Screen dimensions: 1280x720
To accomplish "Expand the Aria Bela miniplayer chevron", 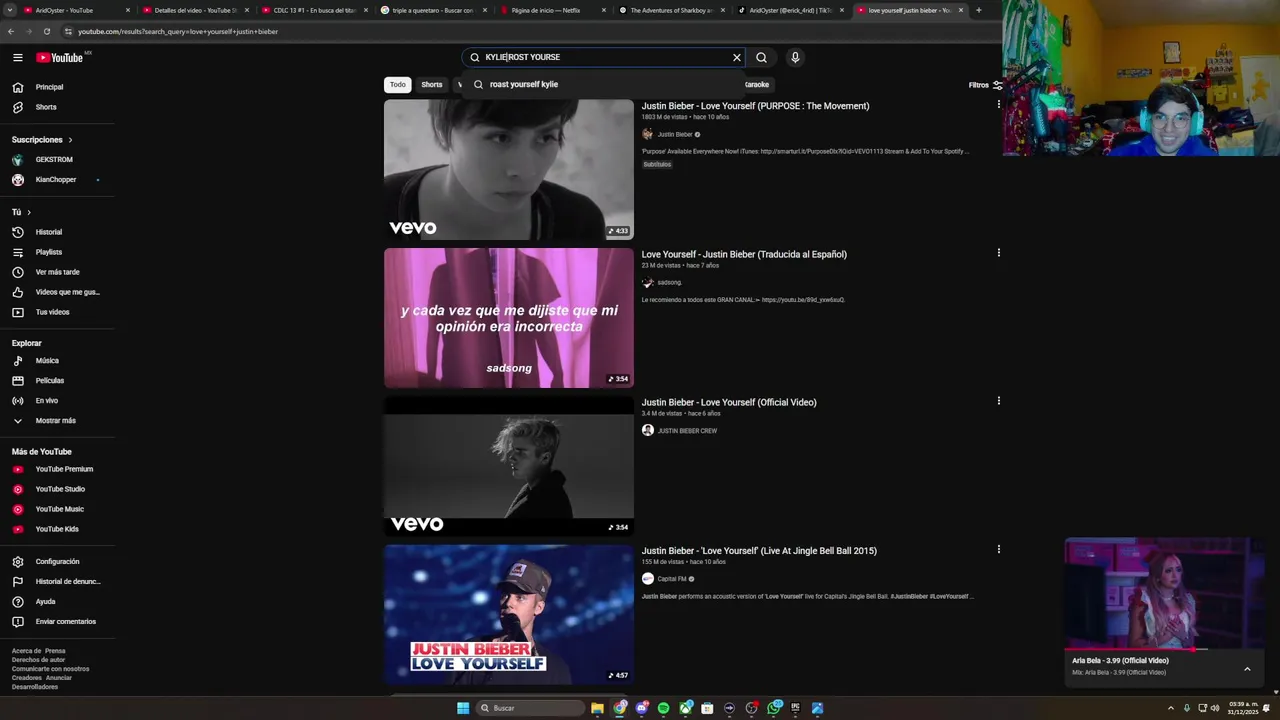I will coord(1247,669).
